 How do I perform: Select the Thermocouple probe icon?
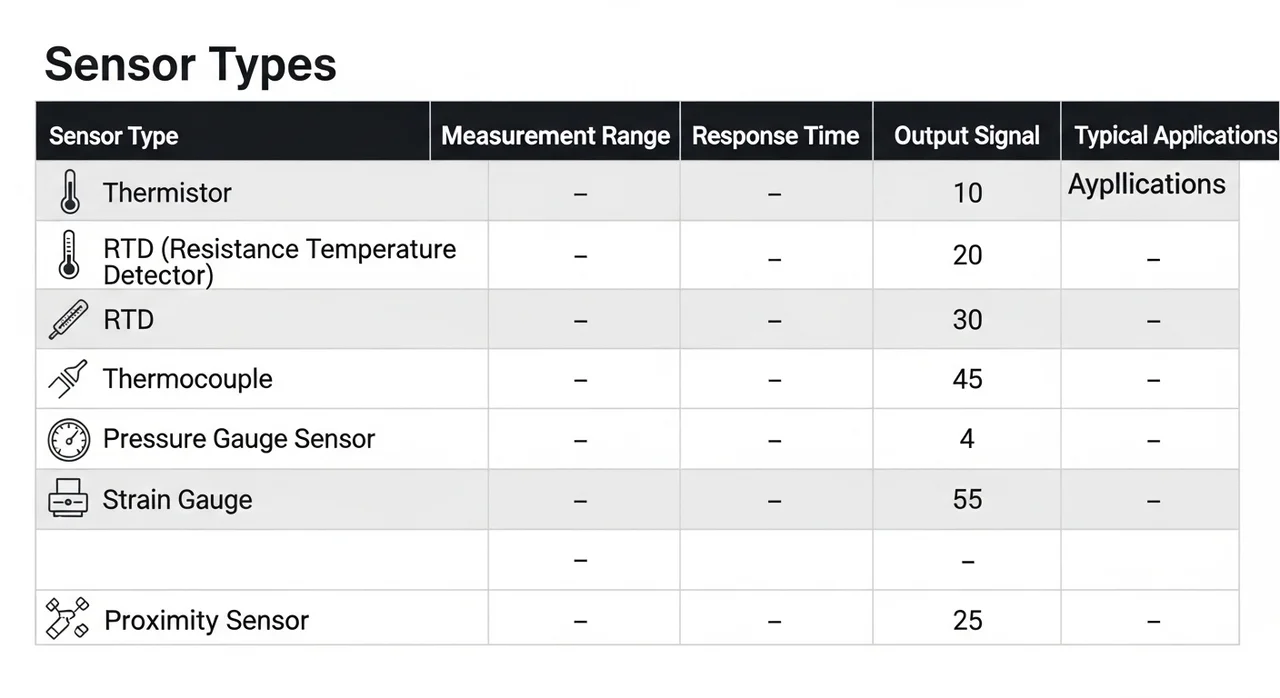click(68, 379)
